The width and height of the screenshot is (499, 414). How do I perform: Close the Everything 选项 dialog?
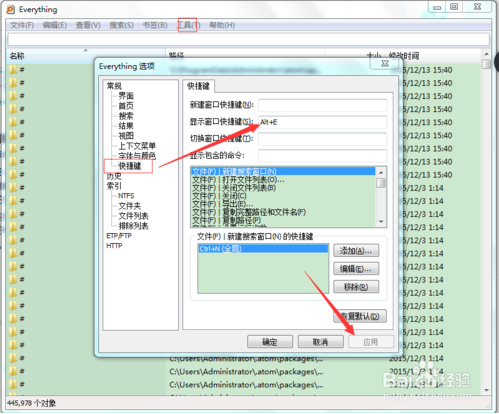click(x=385, y=63)
